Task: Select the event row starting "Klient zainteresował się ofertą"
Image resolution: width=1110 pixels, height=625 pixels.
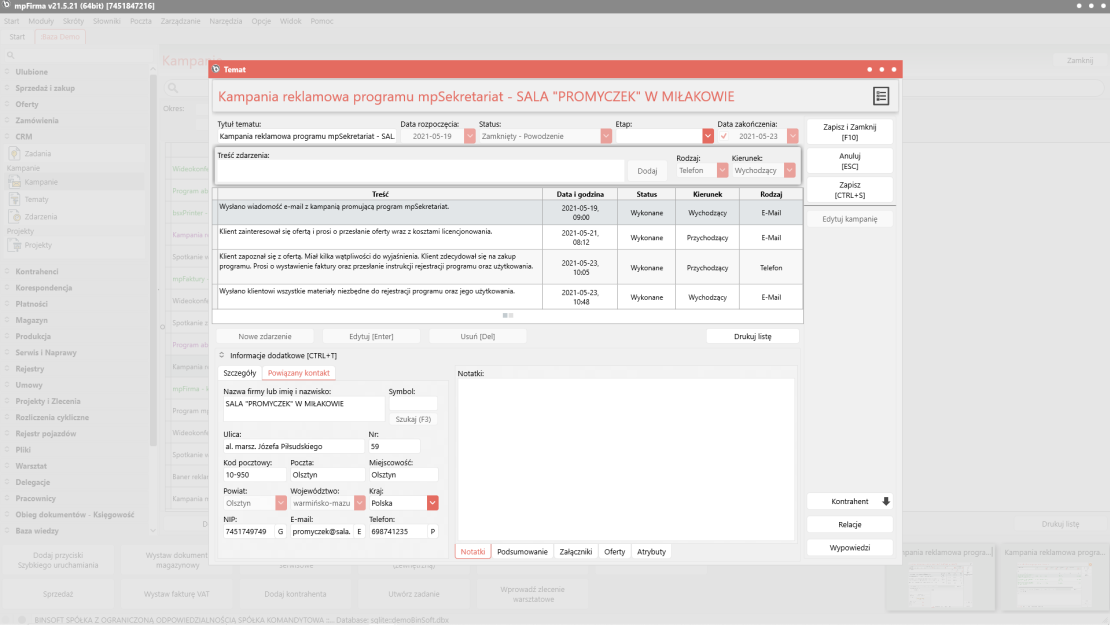Action: (x=508, y=238)
